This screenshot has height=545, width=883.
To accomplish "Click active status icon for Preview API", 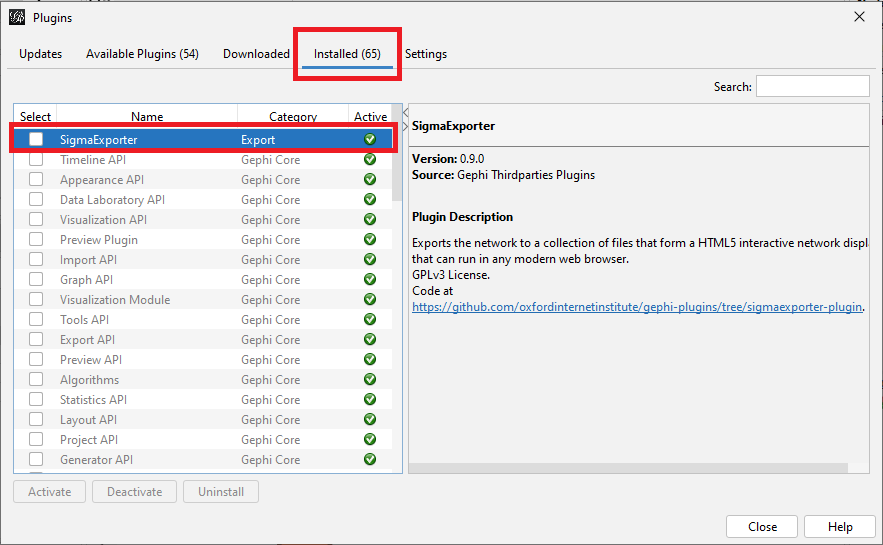I will (x=370, y=359).
